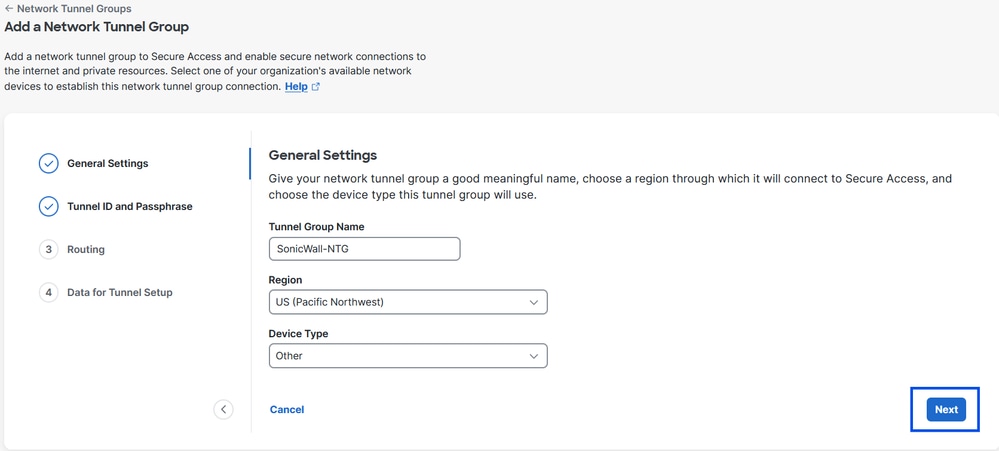Jump to the Data for Tunnel Setup step
The height and width of the screenshot is (451, 999).
[x=119, y=292]
